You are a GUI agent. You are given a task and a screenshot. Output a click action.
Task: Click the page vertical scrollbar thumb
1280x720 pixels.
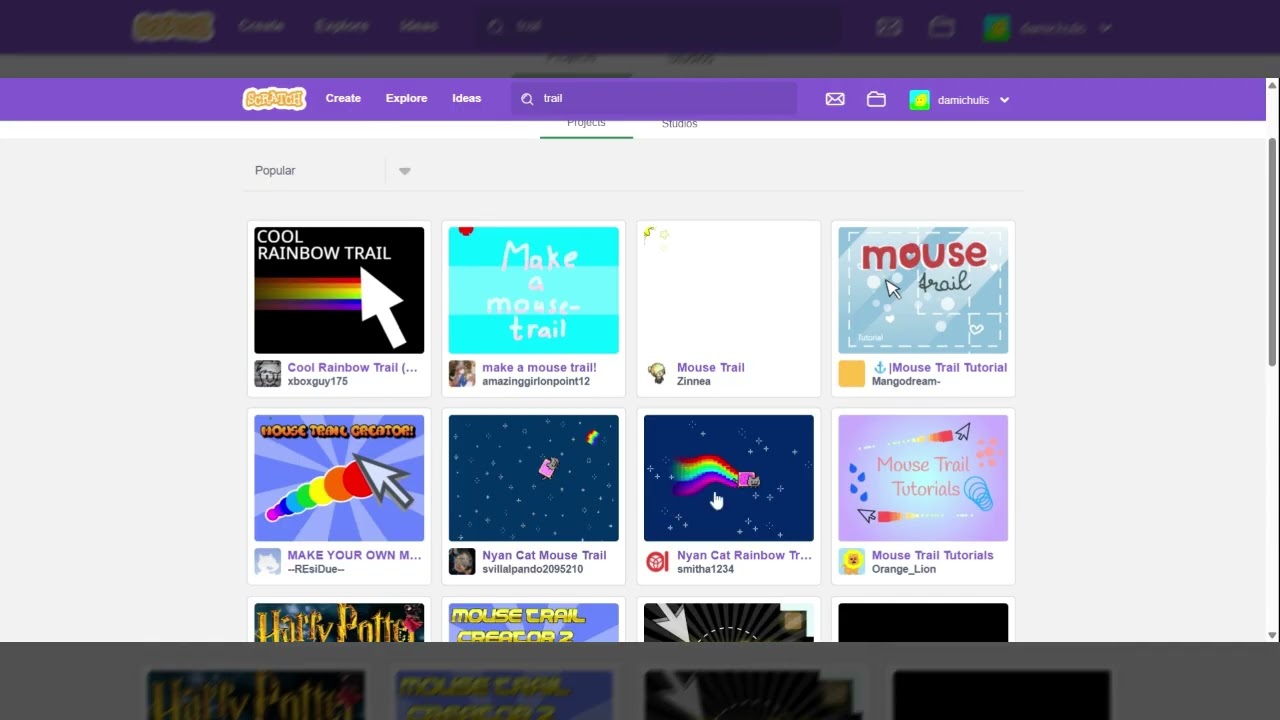[1272, 252]
